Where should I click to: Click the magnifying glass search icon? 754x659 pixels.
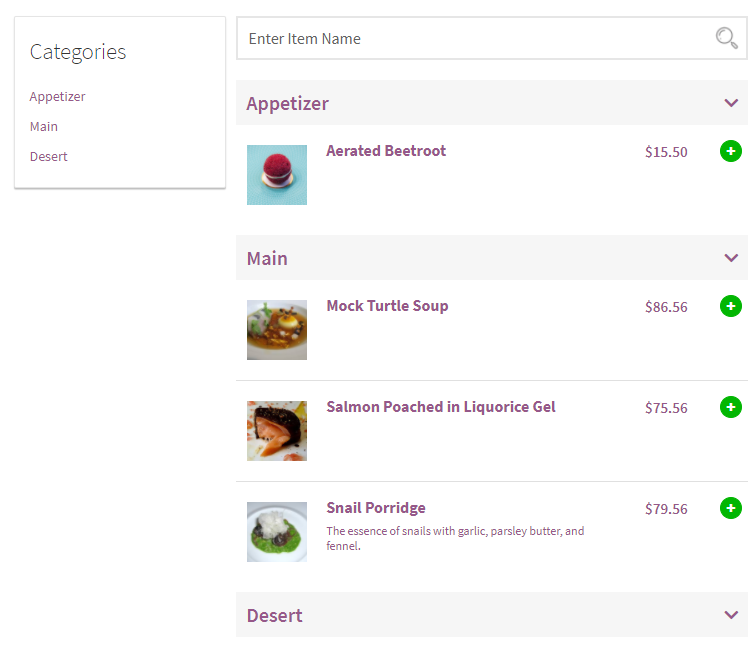click(726, 38)
